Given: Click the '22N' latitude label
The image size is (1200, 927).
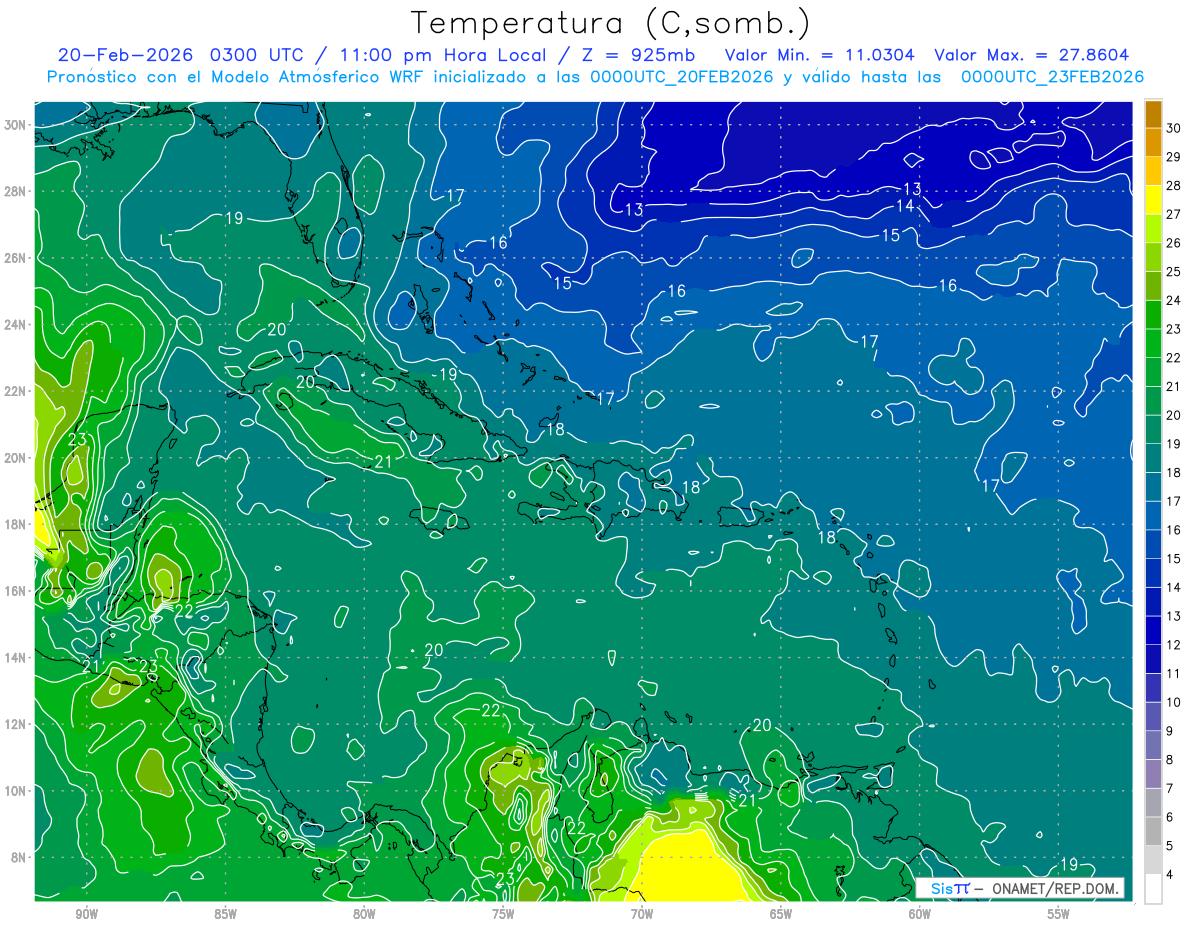Looking at the screenshot, I should point(15,391).
